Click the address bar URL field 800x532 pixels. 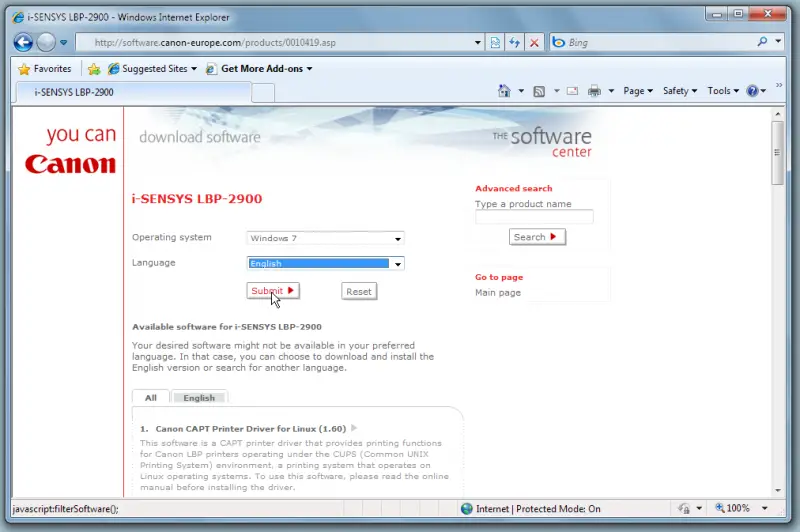coord(274,43)
